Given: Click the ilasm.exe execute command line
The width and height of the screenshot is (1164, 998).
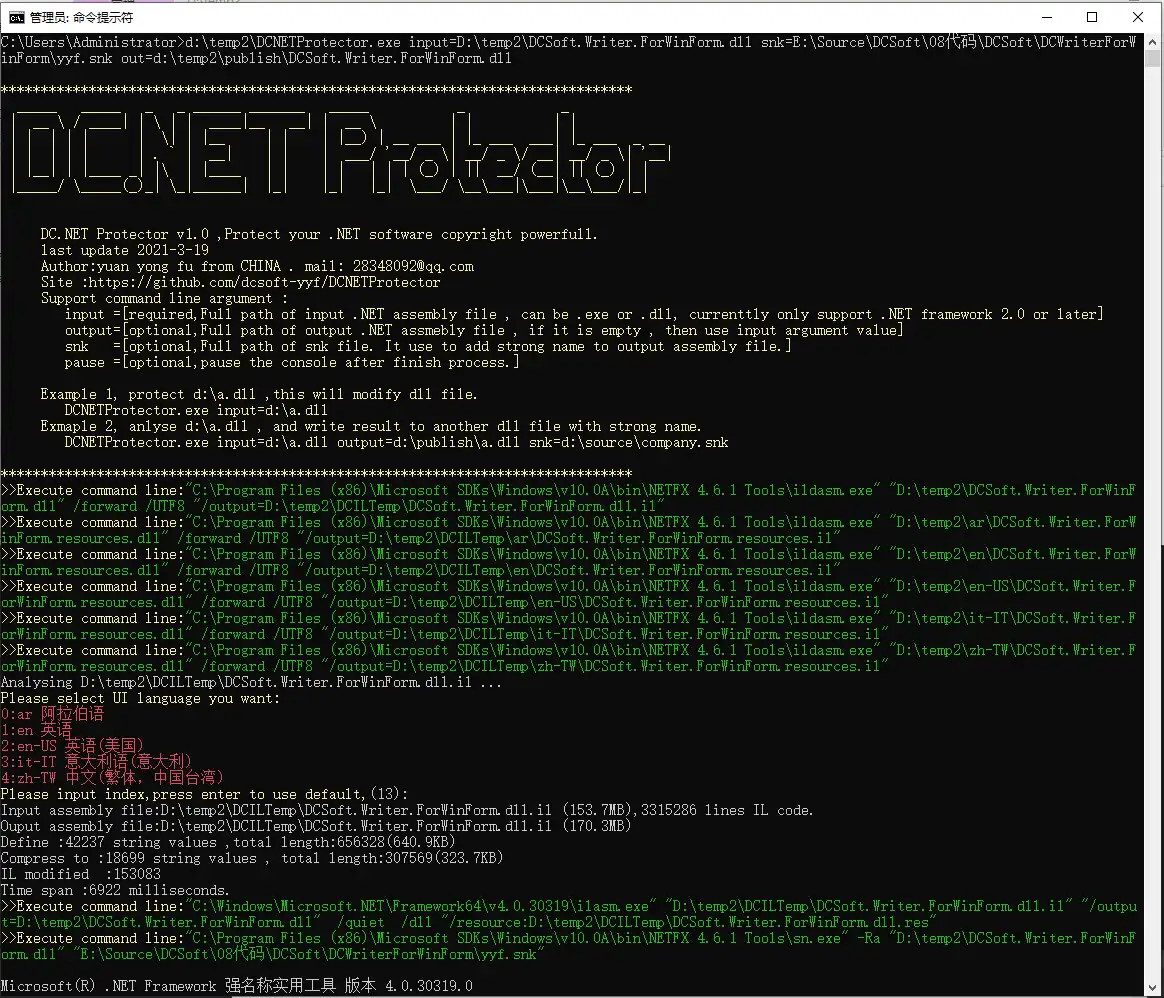Looking at the screenshot, I should 569,914.
